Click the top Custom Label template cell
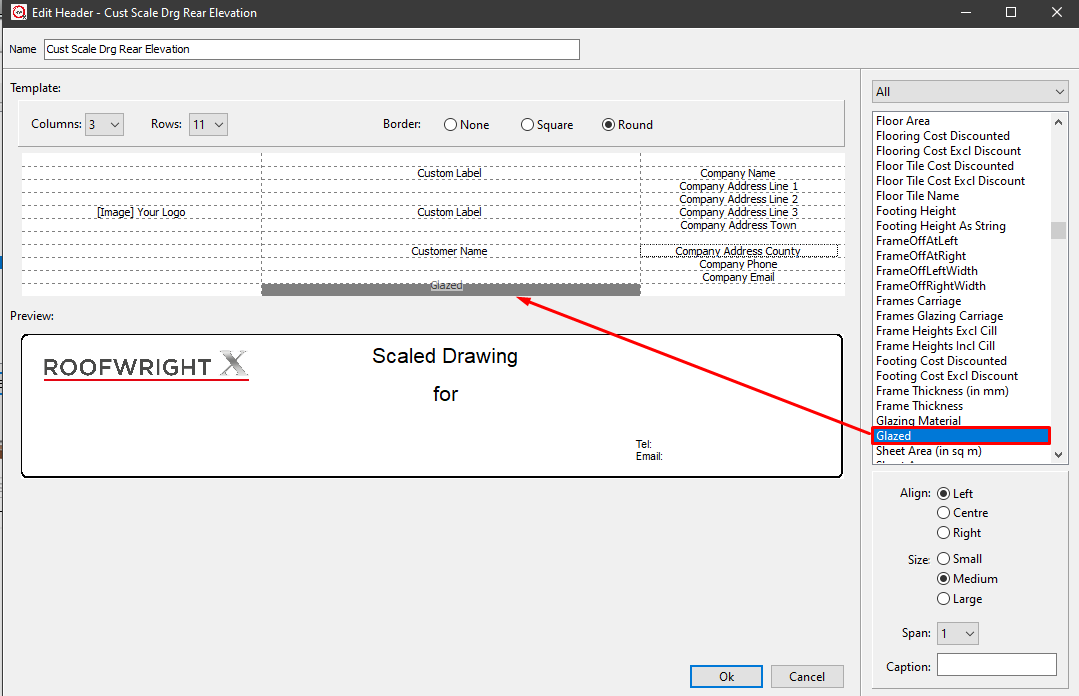Screen dimensions: 1079x696 [x=449, y=173]
